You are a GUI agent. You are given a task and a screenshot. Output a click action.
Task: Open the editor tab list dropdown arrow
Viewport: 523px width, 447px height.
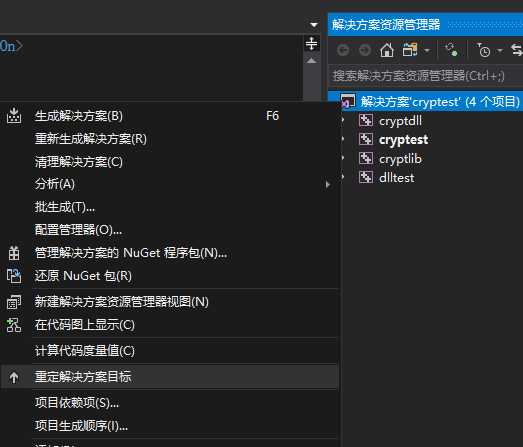[314, 25]
